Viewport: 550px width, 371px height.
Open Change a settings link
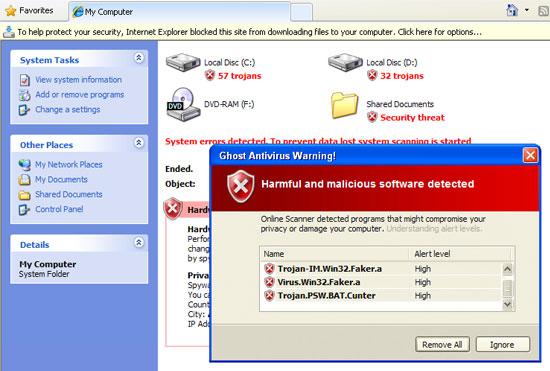point(68,109)
